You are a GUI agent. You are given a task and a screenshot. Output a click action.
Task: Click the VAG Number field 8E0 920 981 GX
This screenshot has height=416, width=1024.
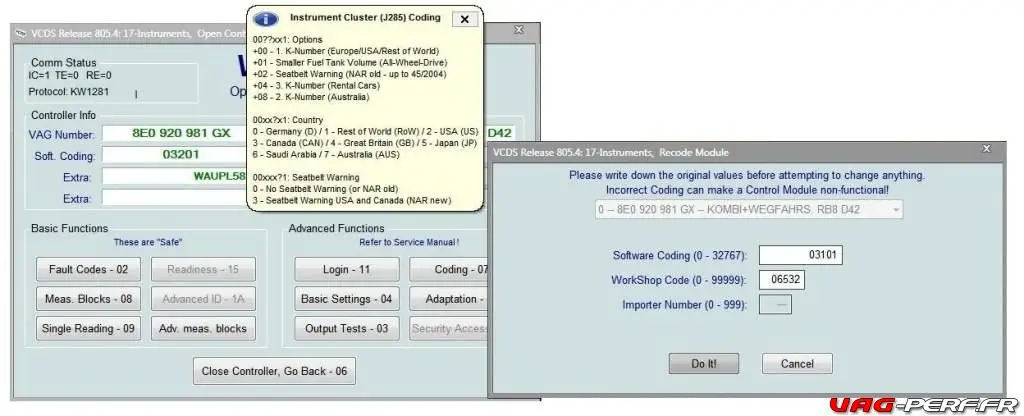coord(175,133)
